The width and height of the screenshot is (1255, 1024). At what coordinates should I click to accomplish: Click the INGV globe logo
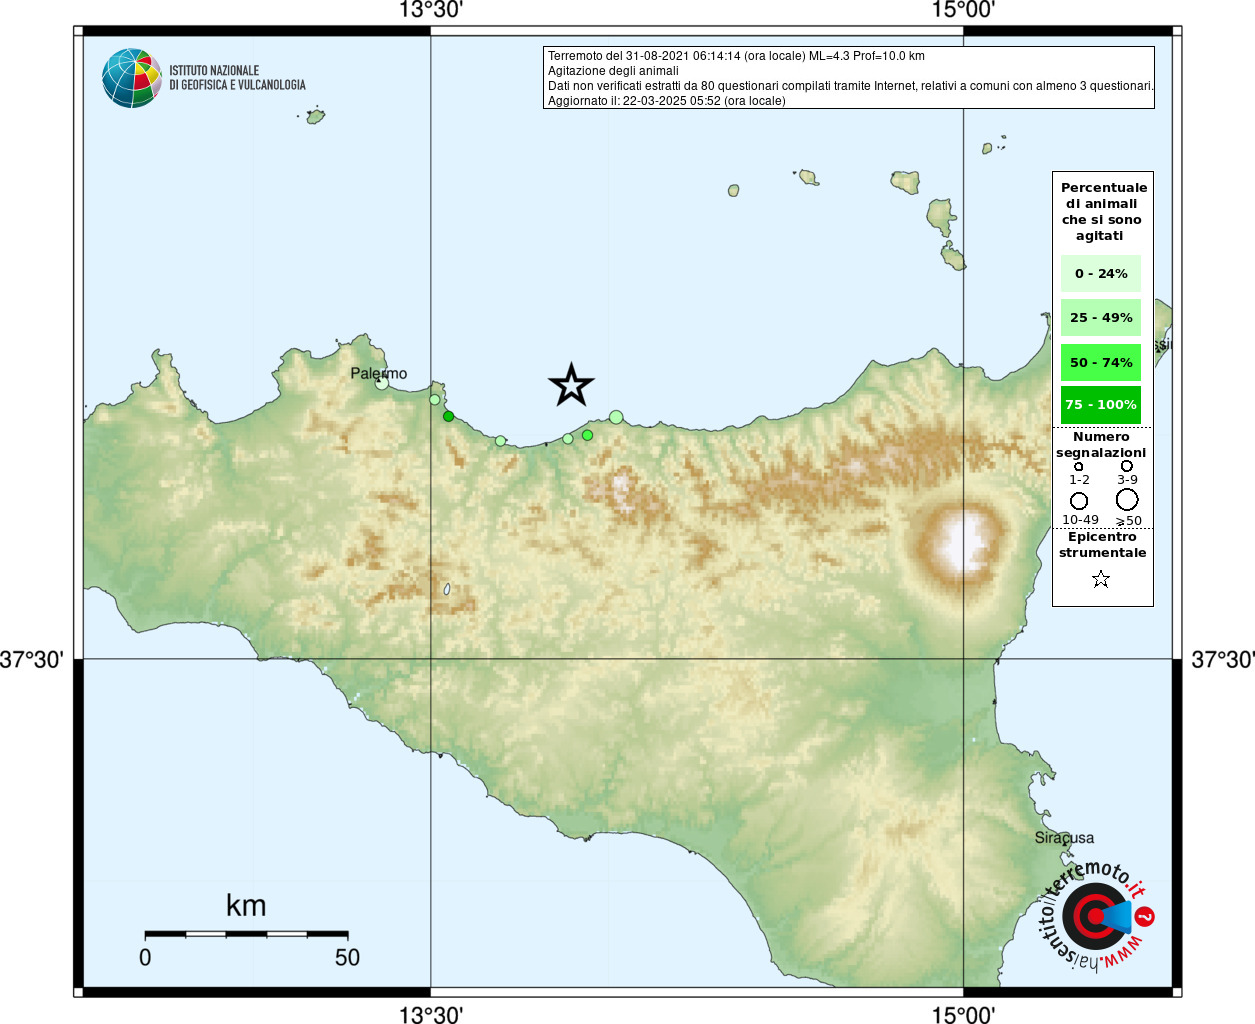132,78
